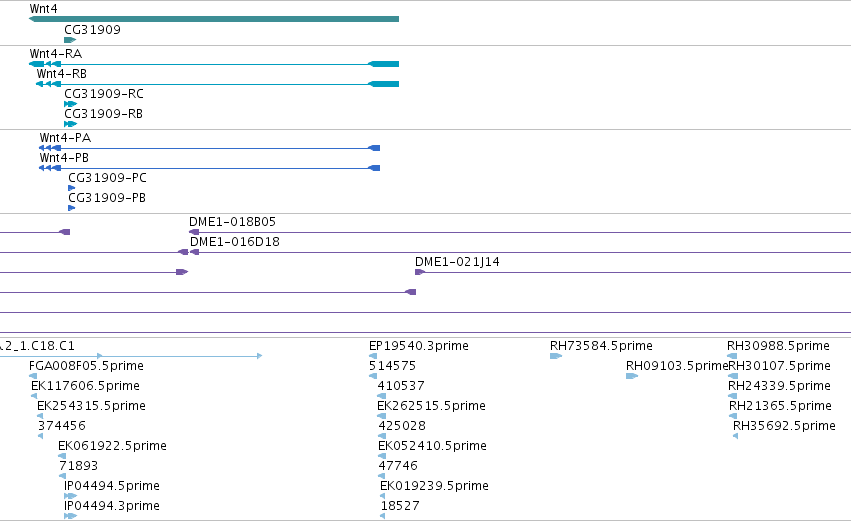The height and width of the screenshot is (521, 851).
Task: Open the CG31909-PB label
Action: point(107,198)
